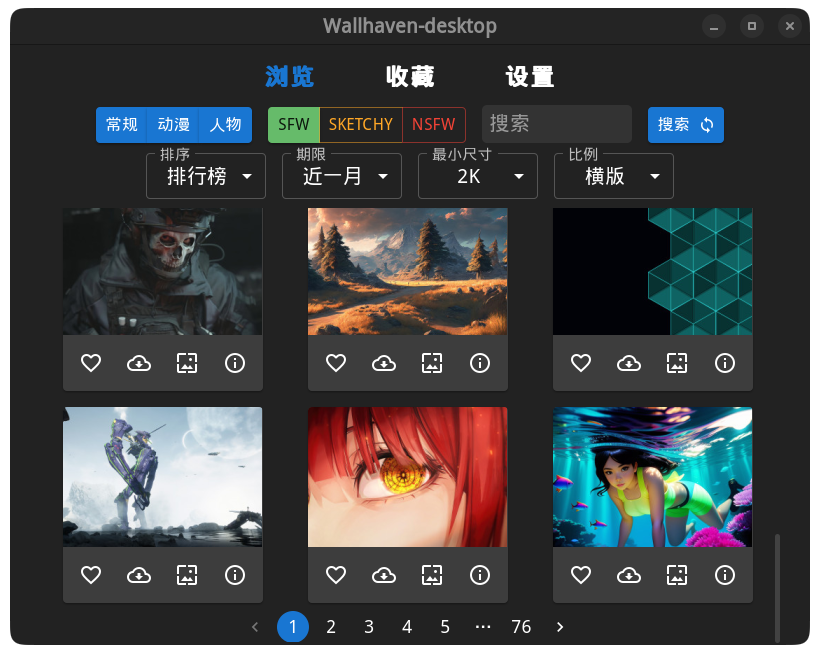
Task: Show info for teal hexagon wallpaper
Action: [725, 363]
